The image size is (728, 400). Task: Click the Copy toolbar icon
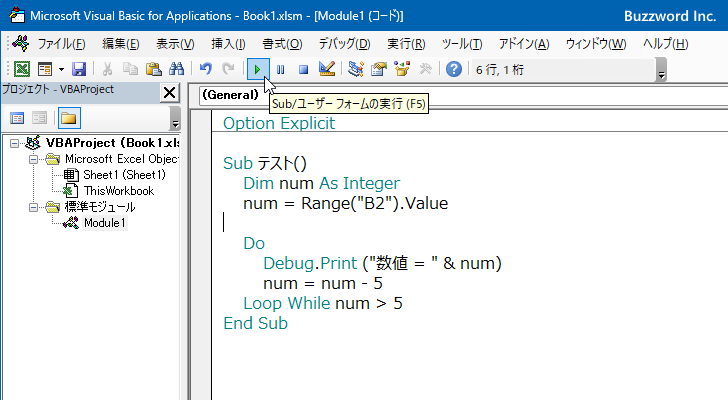130,69
